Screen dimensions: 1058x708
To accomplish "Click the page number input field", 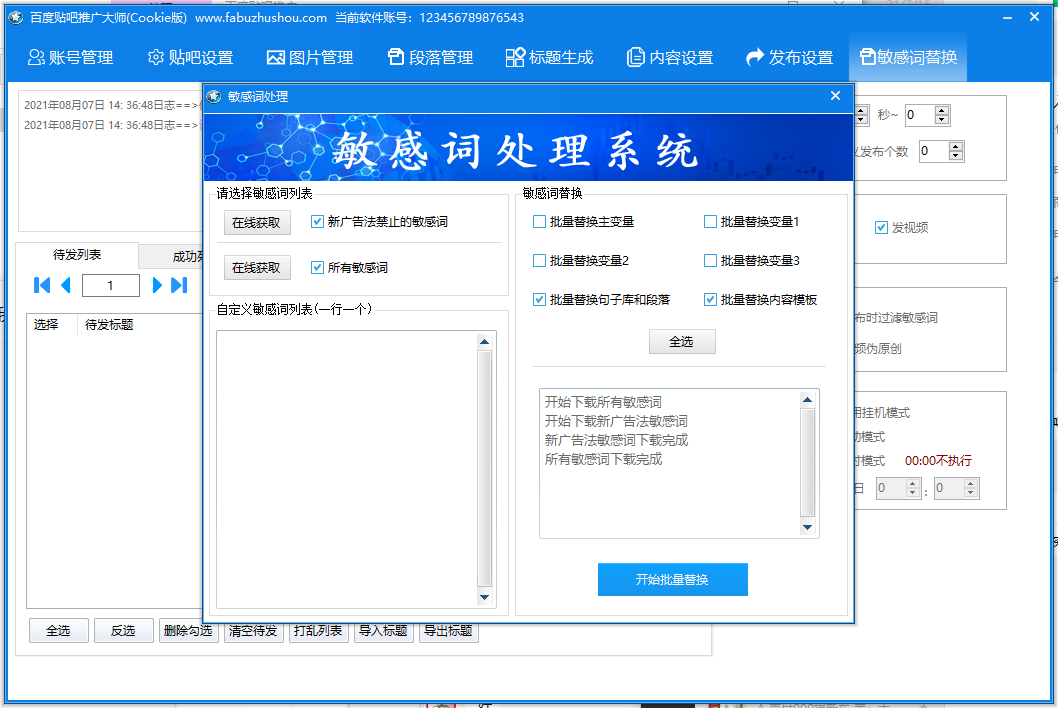I will pyautogui.click(x=110, y=286).
